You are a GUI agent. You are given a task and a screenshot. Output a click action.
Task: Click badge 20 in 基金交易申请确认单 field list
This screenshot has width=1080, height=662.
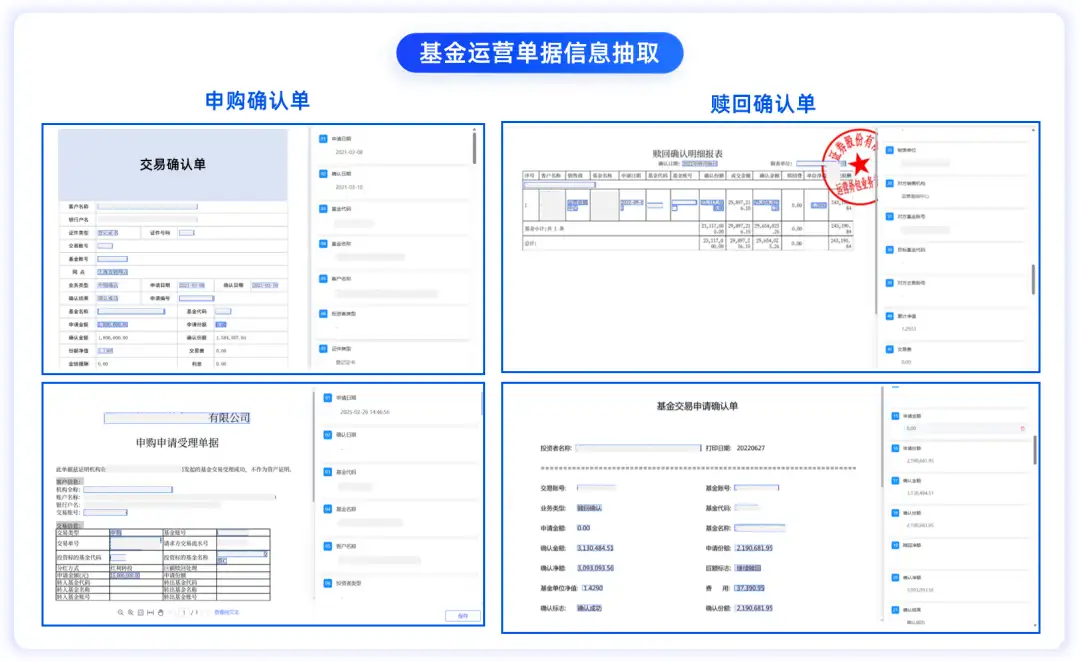coord(895,578)
